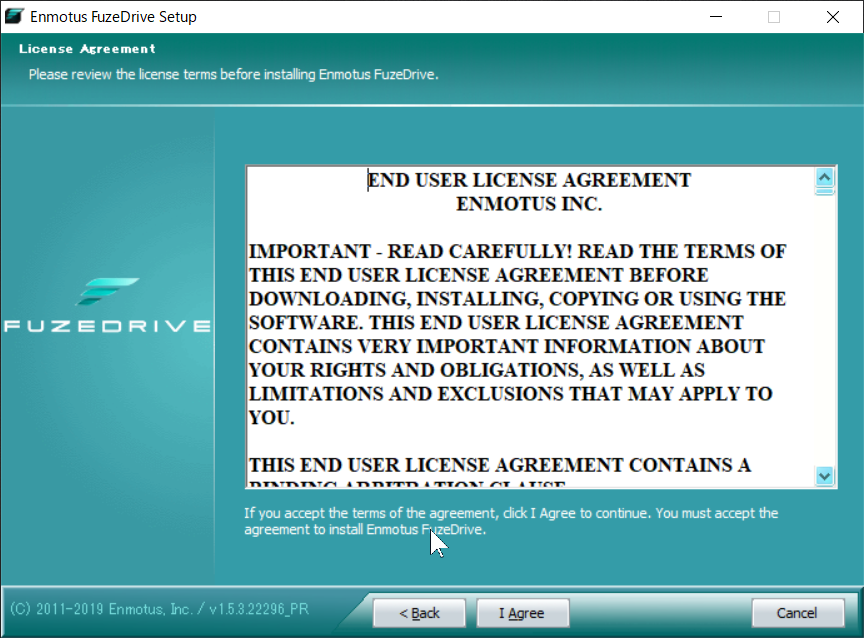Screen dimensions: 864x638
Task: Click the "License Agreement" heading
Action: [x=87, y=48]
